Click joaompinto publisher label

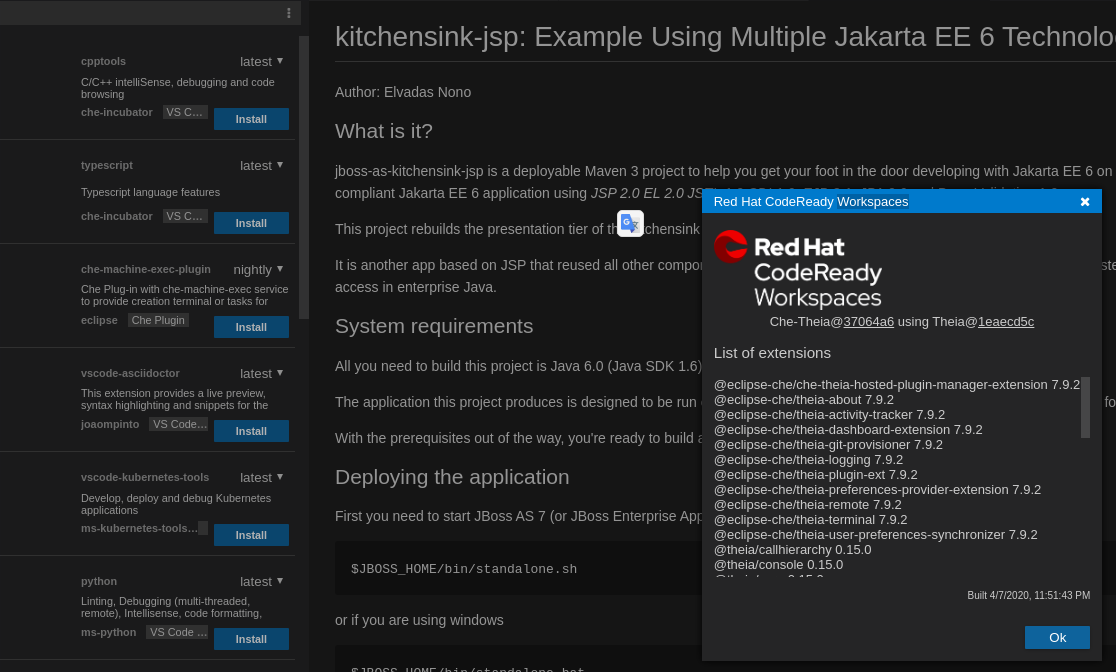tap(110, 424)
